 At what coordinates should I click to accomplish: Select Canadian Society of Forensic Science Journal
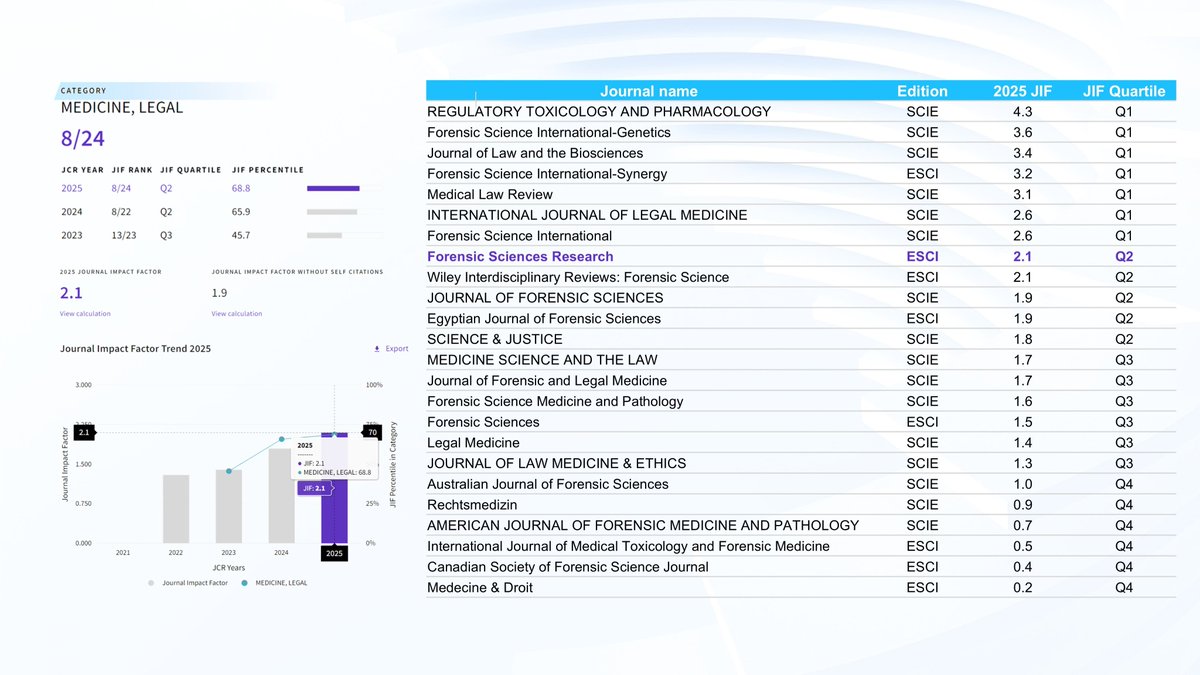click(802, 566)
